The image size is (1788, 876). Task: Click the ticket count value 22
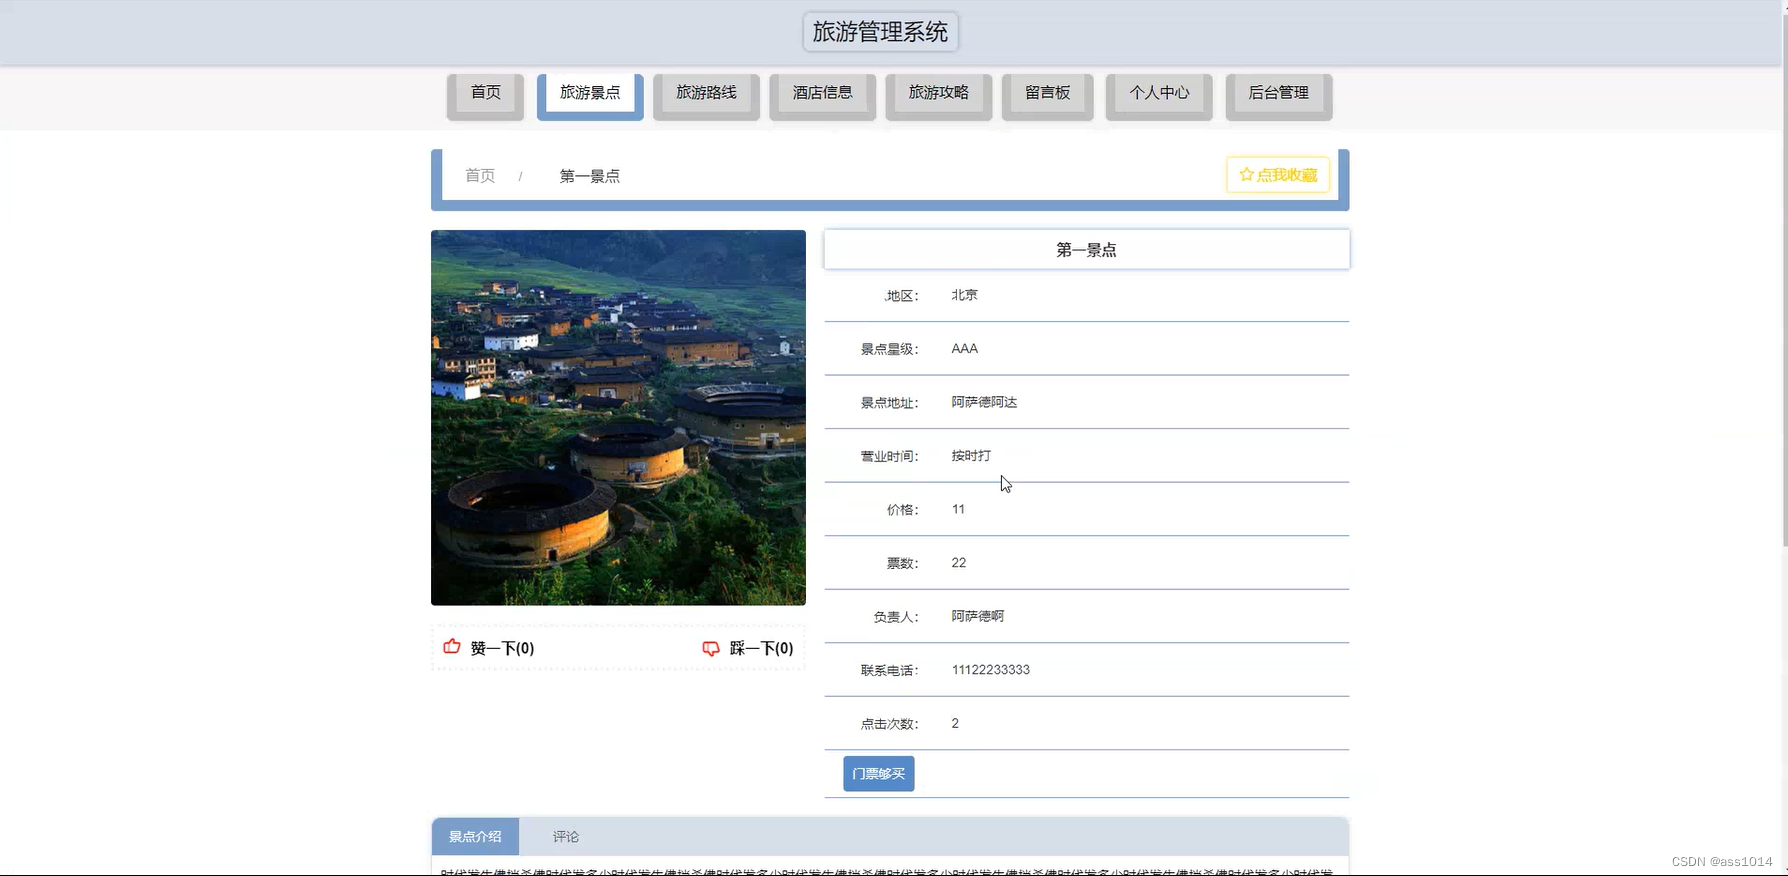pyautogui.click(x=959, y=563)
